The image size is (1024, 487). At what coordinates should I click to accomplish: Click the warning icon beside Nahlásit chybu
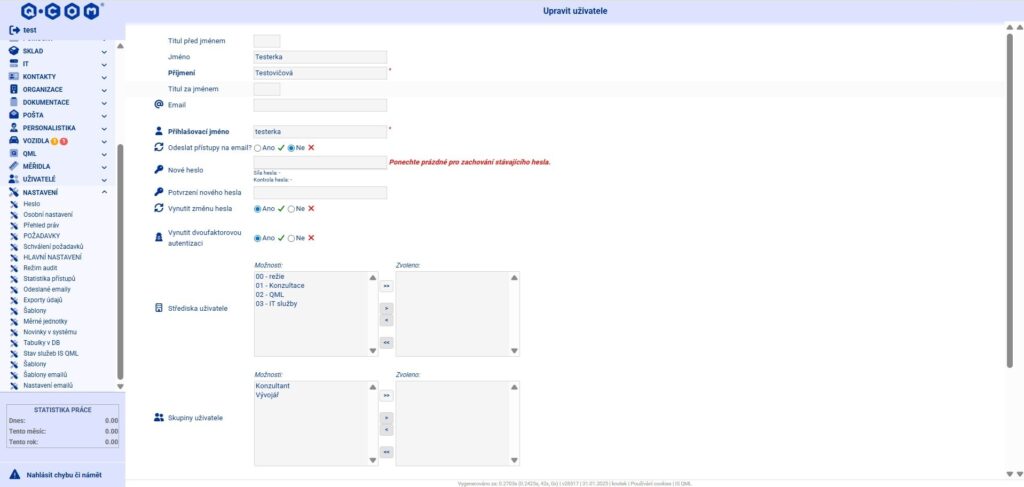click(14, 472)
